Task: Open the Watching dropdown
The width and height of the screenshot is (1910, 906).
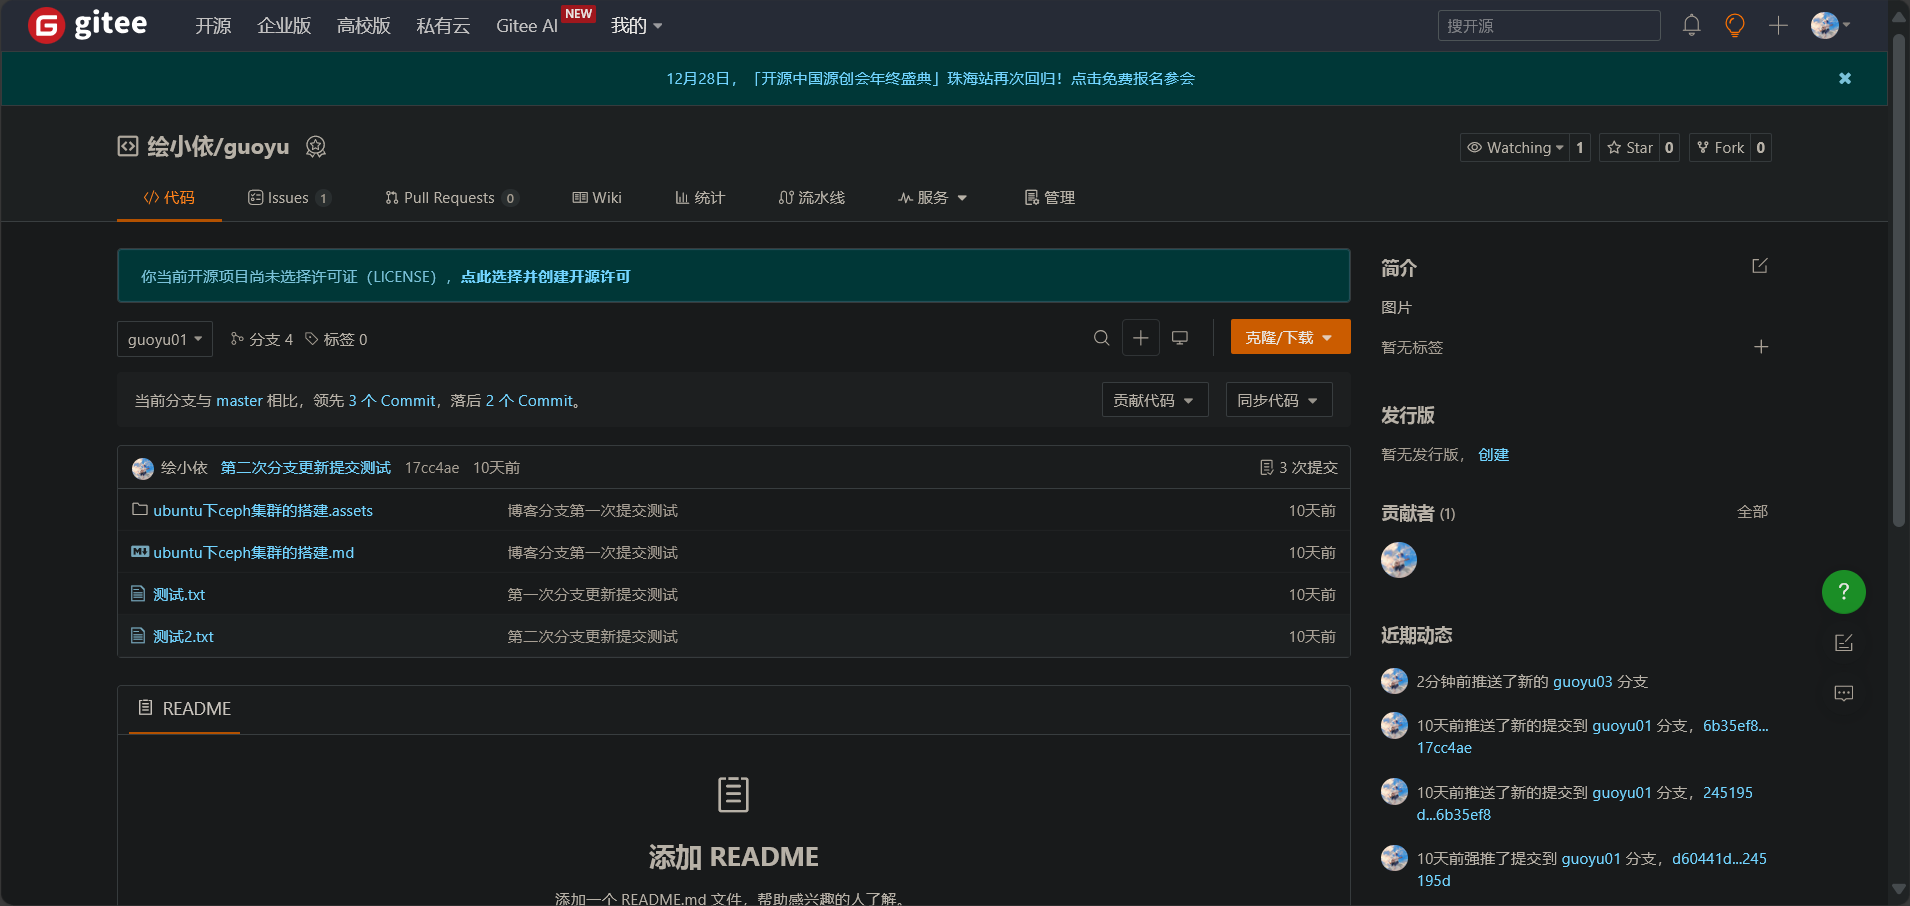Action: pos(1515,148)
